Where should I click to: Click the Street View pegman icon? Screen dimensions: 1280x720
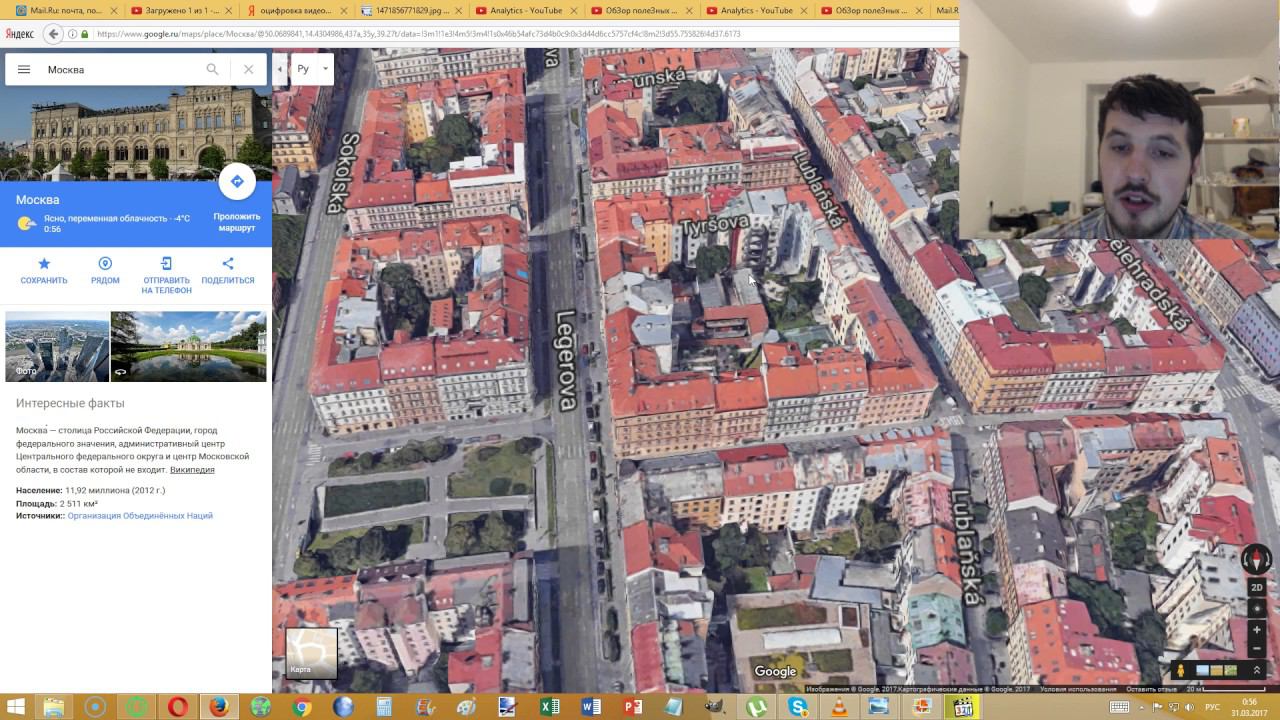pyautogui.click(x=1181, y=670)
